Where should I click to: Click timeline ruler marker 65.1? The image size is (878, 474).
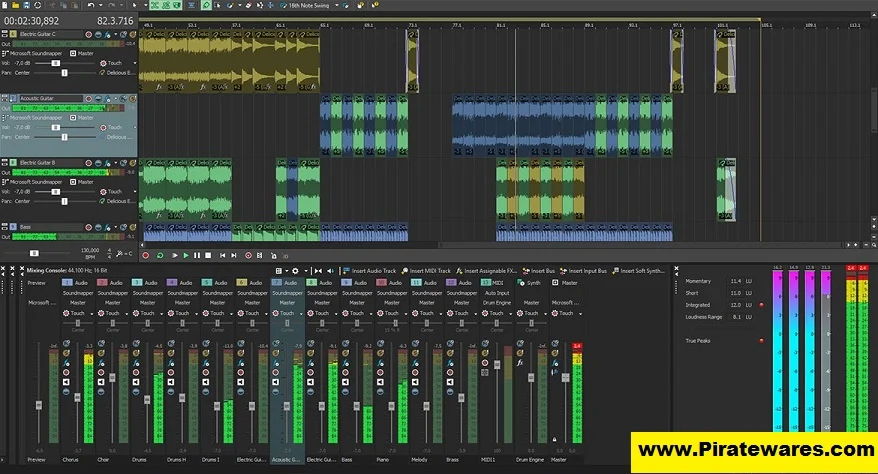click(x=325, y=25)
